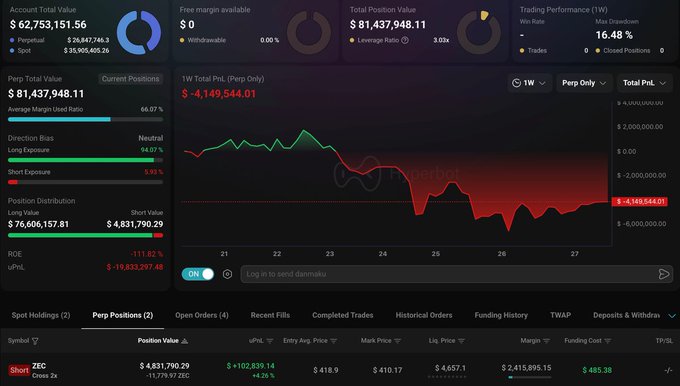Click the $-19,833,297.48 uPnL value
This screenshot has height=386, width=680.
coord(135,267)
